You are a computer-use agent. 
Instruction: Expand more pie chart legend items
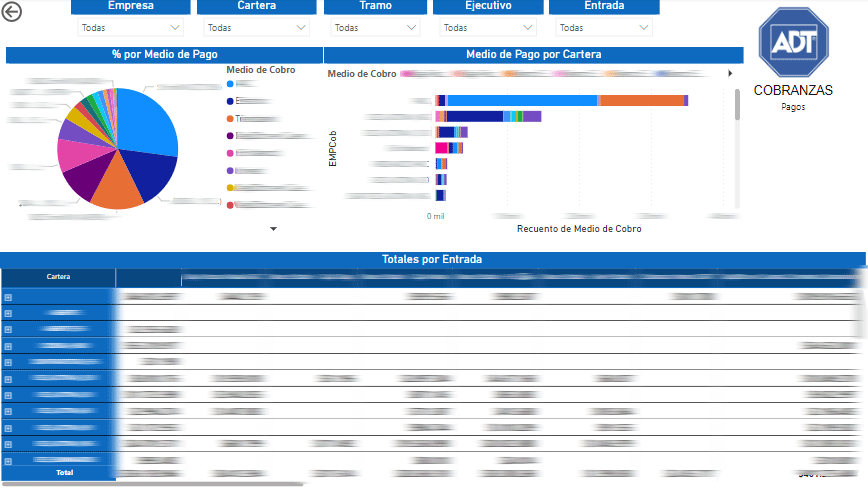pyautogui.click(x=273, y=229)
